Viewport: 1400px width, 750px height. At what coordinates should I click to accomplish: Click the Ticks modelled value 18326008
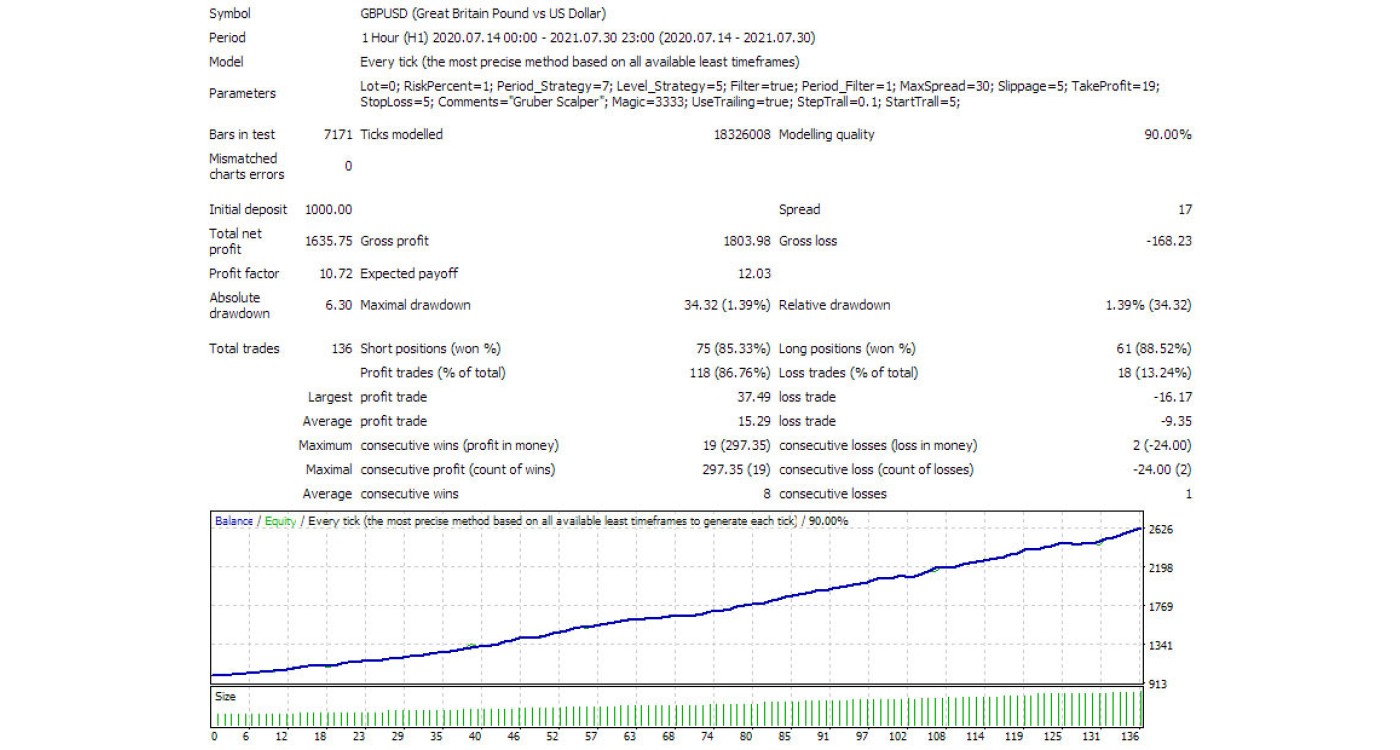pyautogui.click(x=736, y=134)
